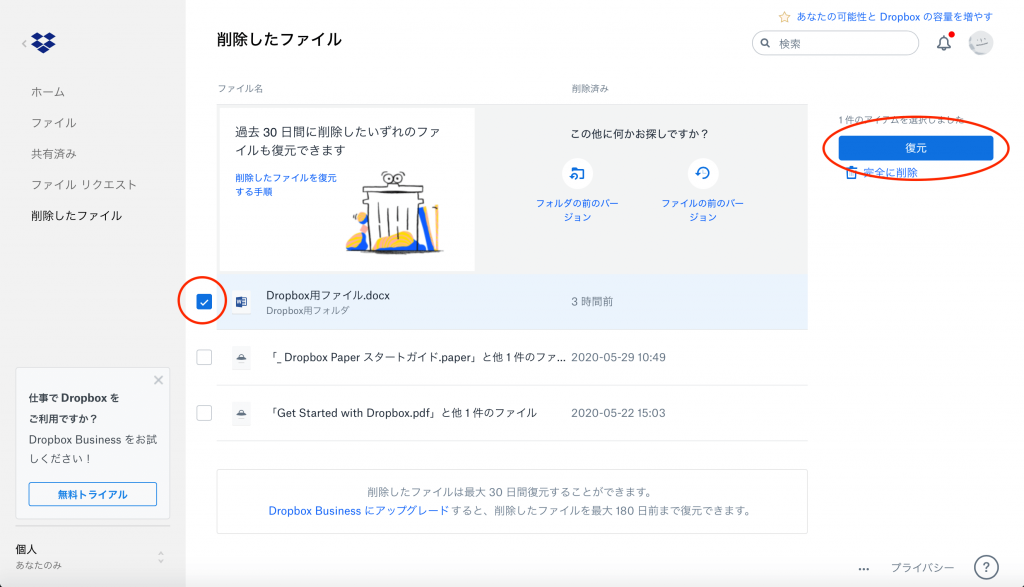Open the notifications bell
Screen dimensions: 1024x587
click(x=944, y=44)
